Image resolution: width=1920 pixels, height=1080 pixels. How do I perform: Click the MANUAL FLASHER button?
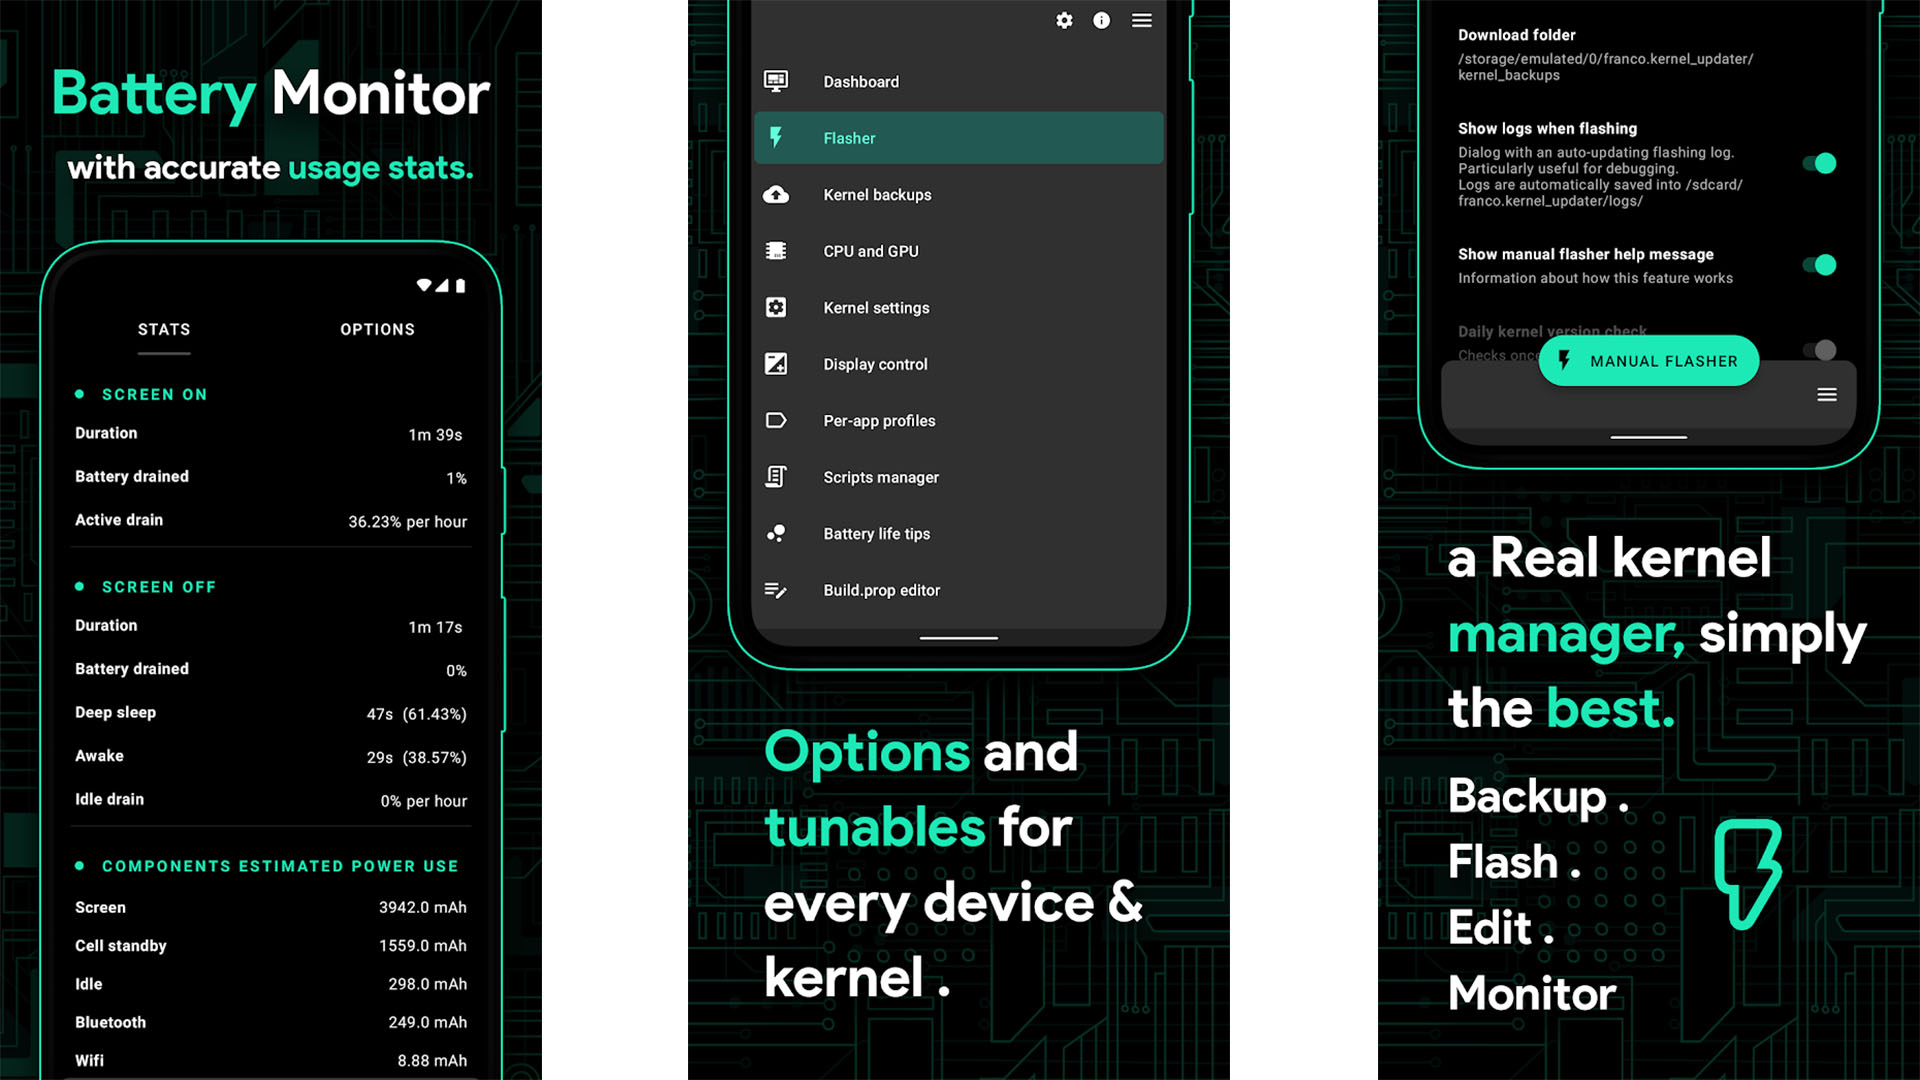click(1648, 360)
